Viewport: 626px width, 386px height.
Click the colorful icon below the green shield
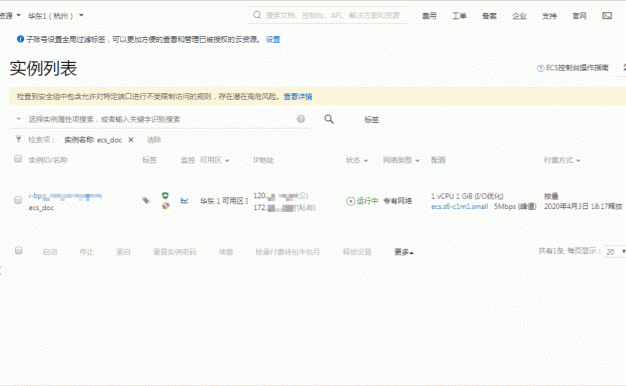coord(165,206)
